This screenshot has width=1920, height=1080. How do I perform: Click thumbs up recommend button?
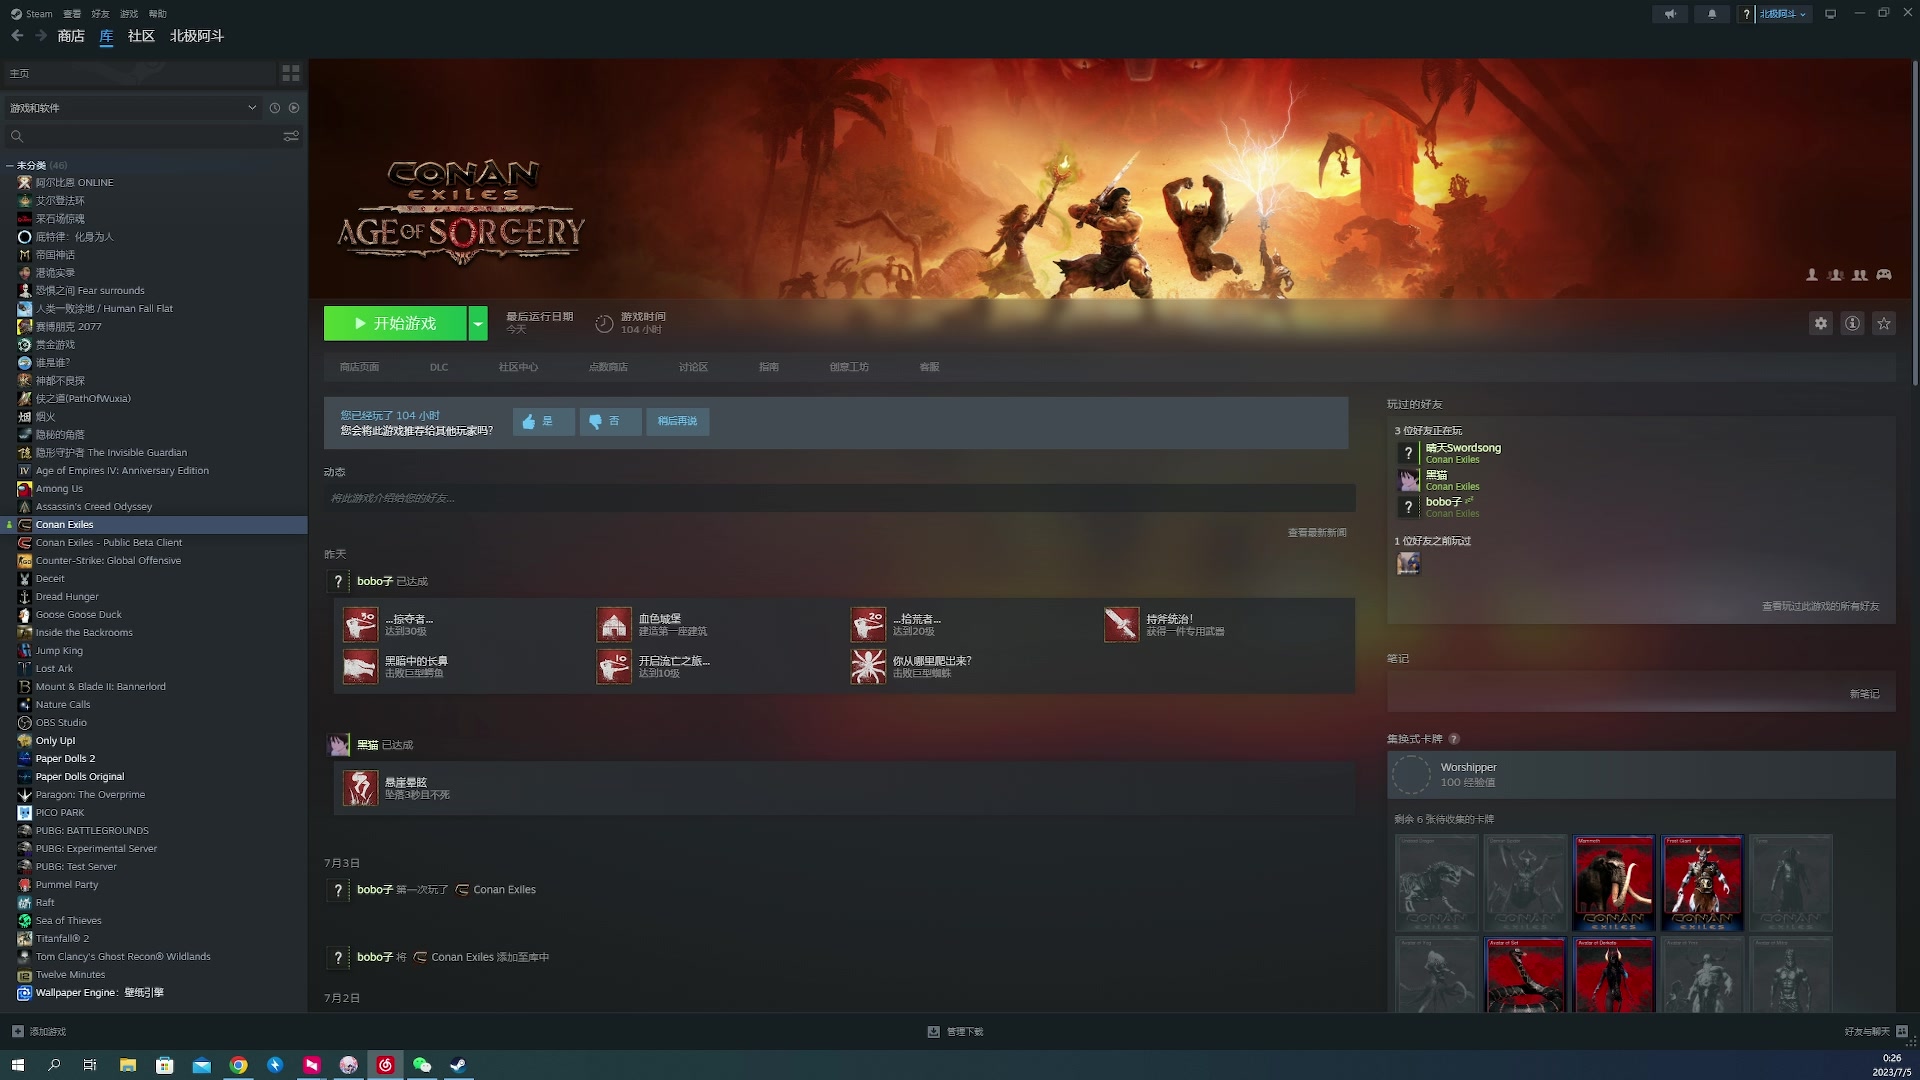click(x=543, y=421)
